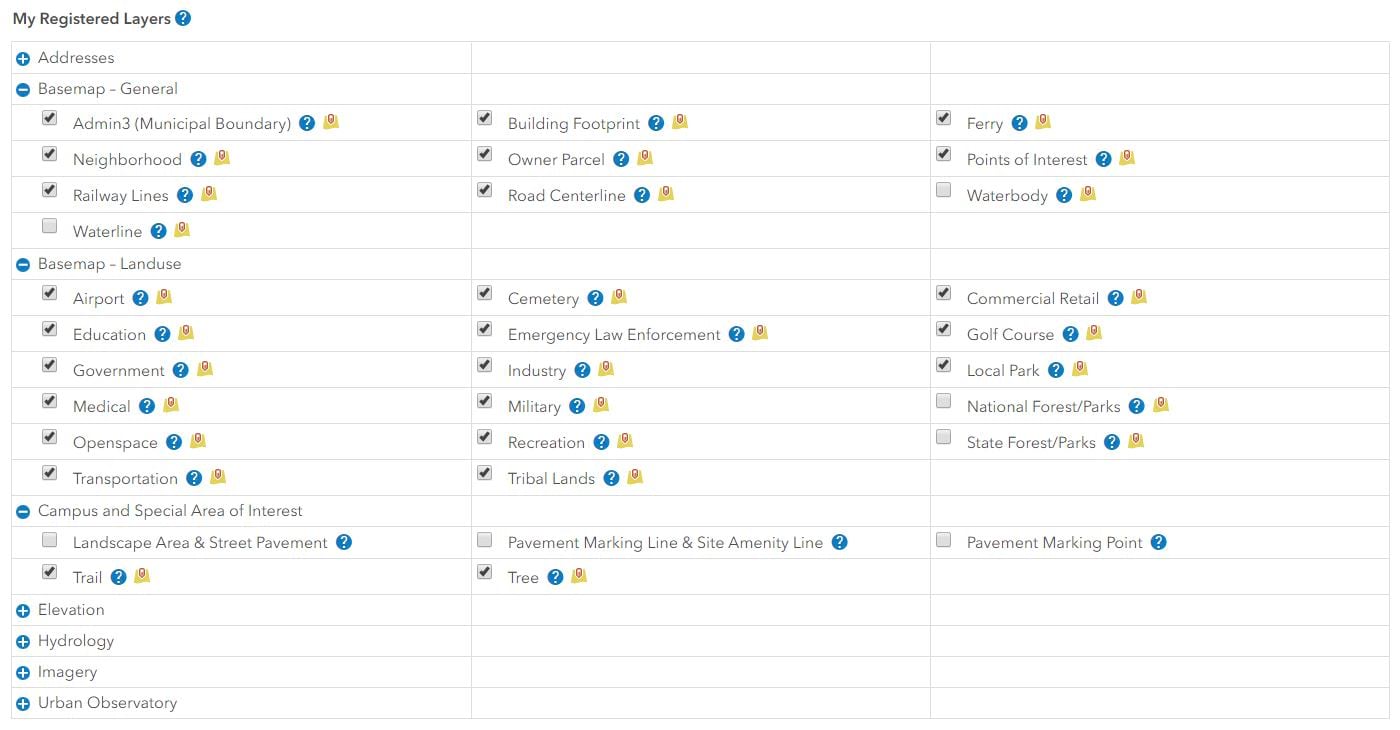Expand the Elevation layer group
The image size is (1400, 730).
click(x=23, y=611)
